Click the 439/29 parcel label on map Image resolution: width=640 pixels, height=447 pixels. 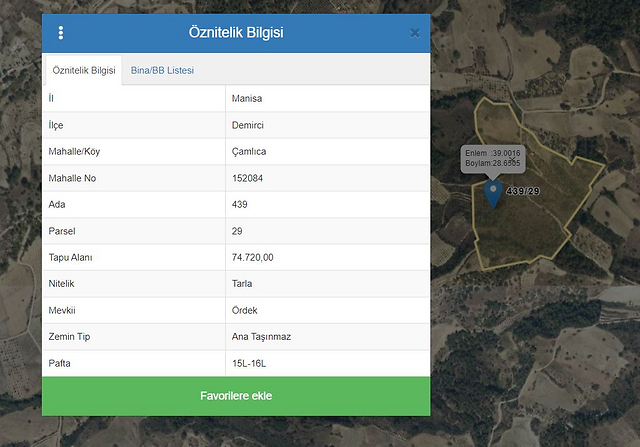pyautogui.click(x=523, y=191)
